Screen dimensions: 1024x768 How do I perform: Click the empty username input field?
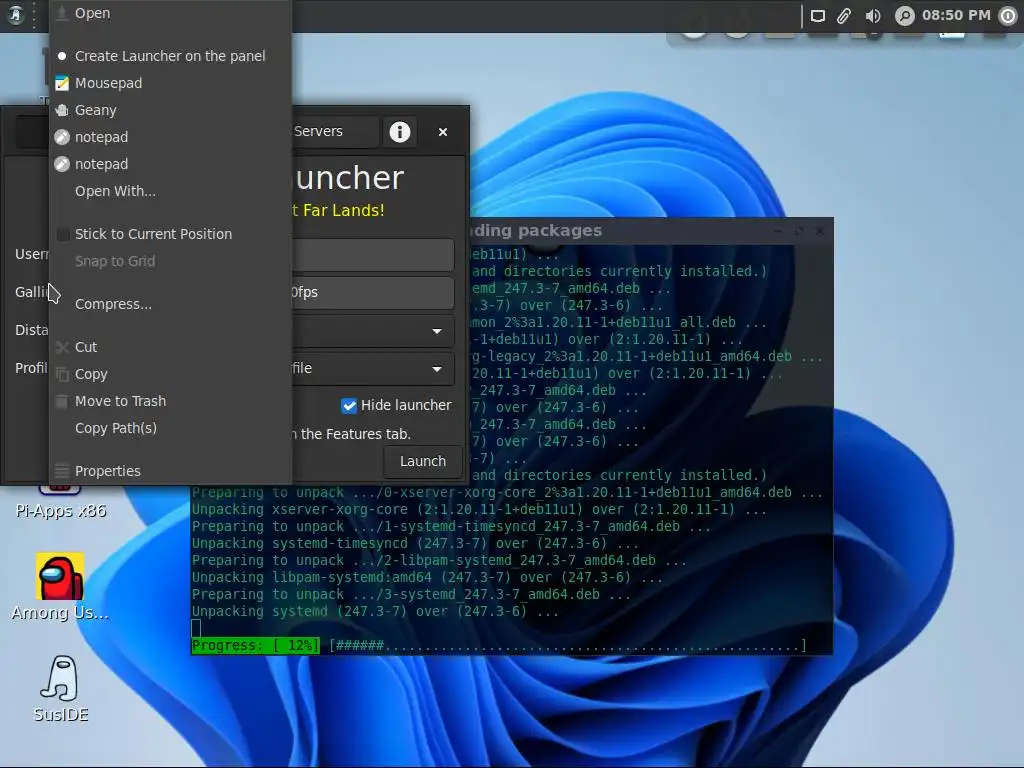(x=373, y=255)
